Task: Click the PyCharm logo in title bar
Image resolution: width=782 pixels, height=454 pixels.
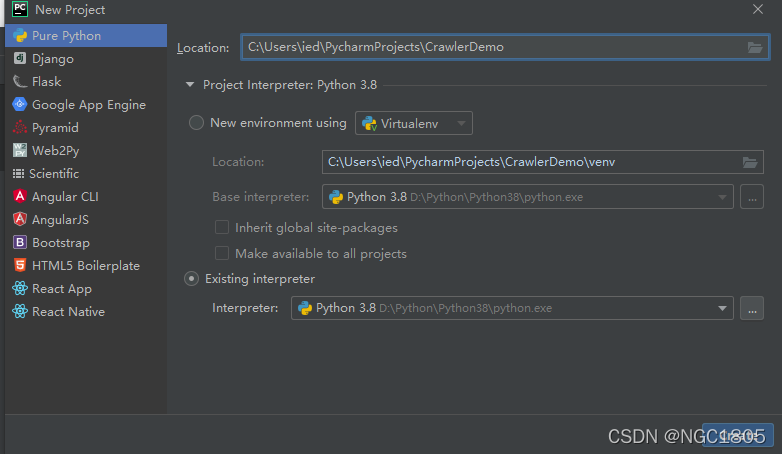Action: pyautogui.click(x=19, y=9)
